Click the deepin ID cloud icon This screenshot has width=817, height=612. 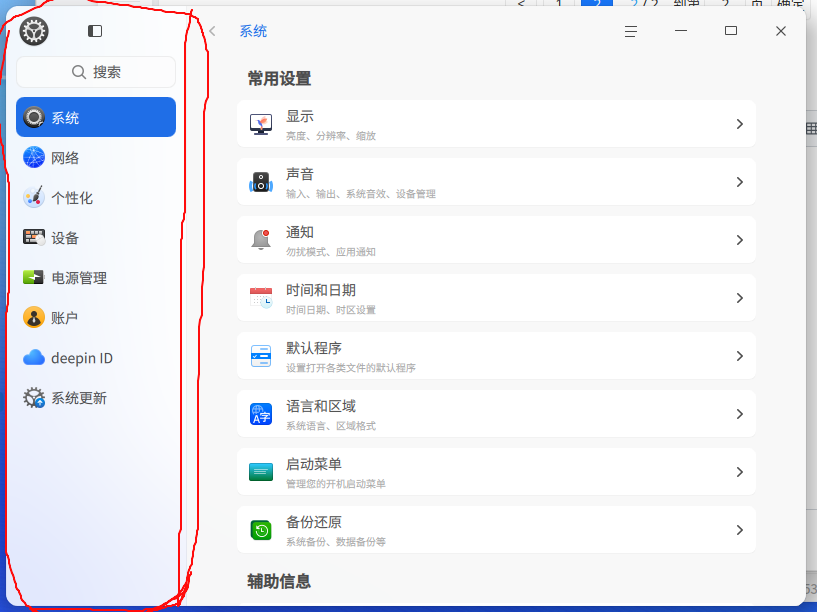click(x=34, y=358)
